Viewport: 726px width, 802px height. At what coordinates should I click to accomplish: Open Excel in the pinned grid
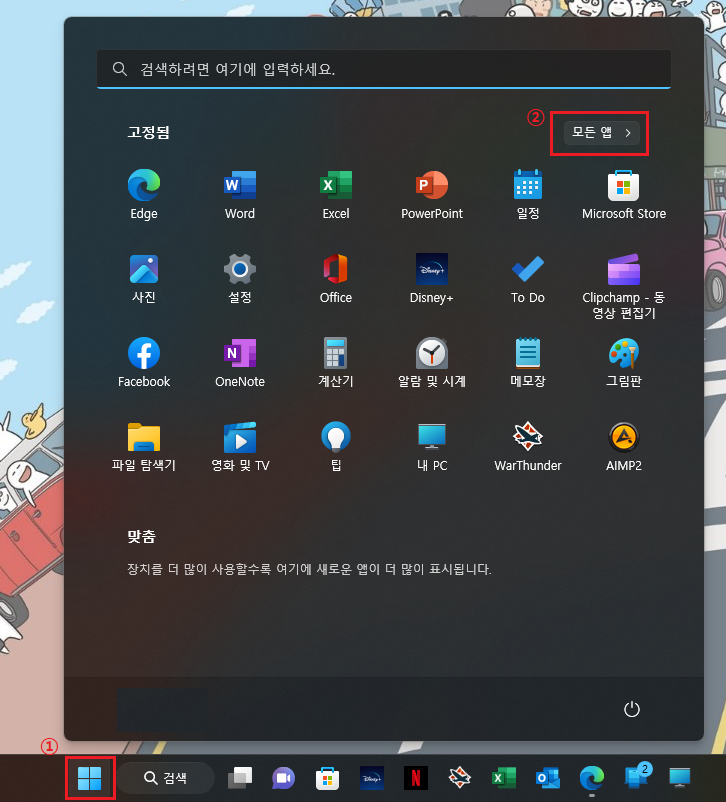[336, 194]
